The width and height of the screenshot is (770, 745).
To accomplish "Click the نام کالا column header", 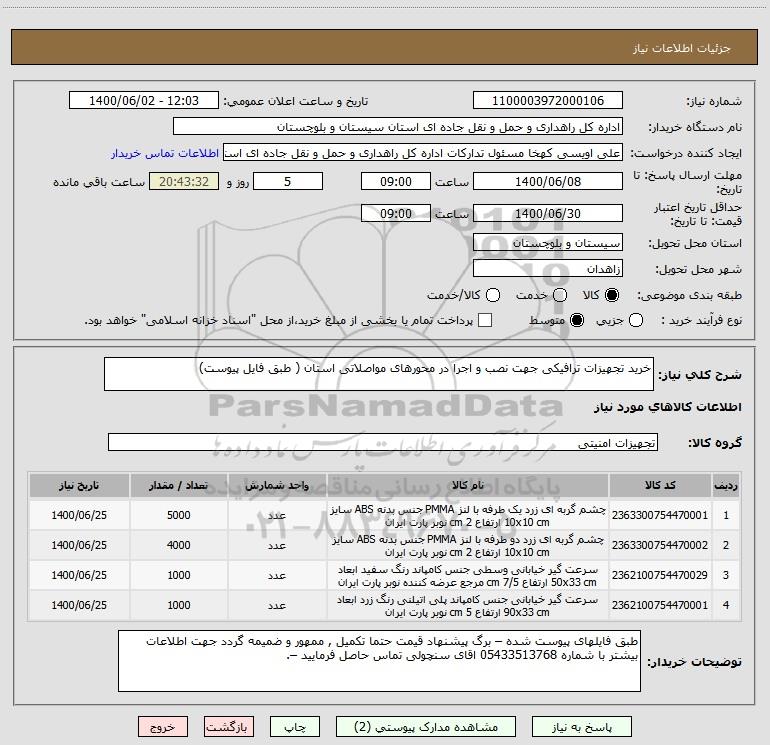I will click(x=468, y=485).
